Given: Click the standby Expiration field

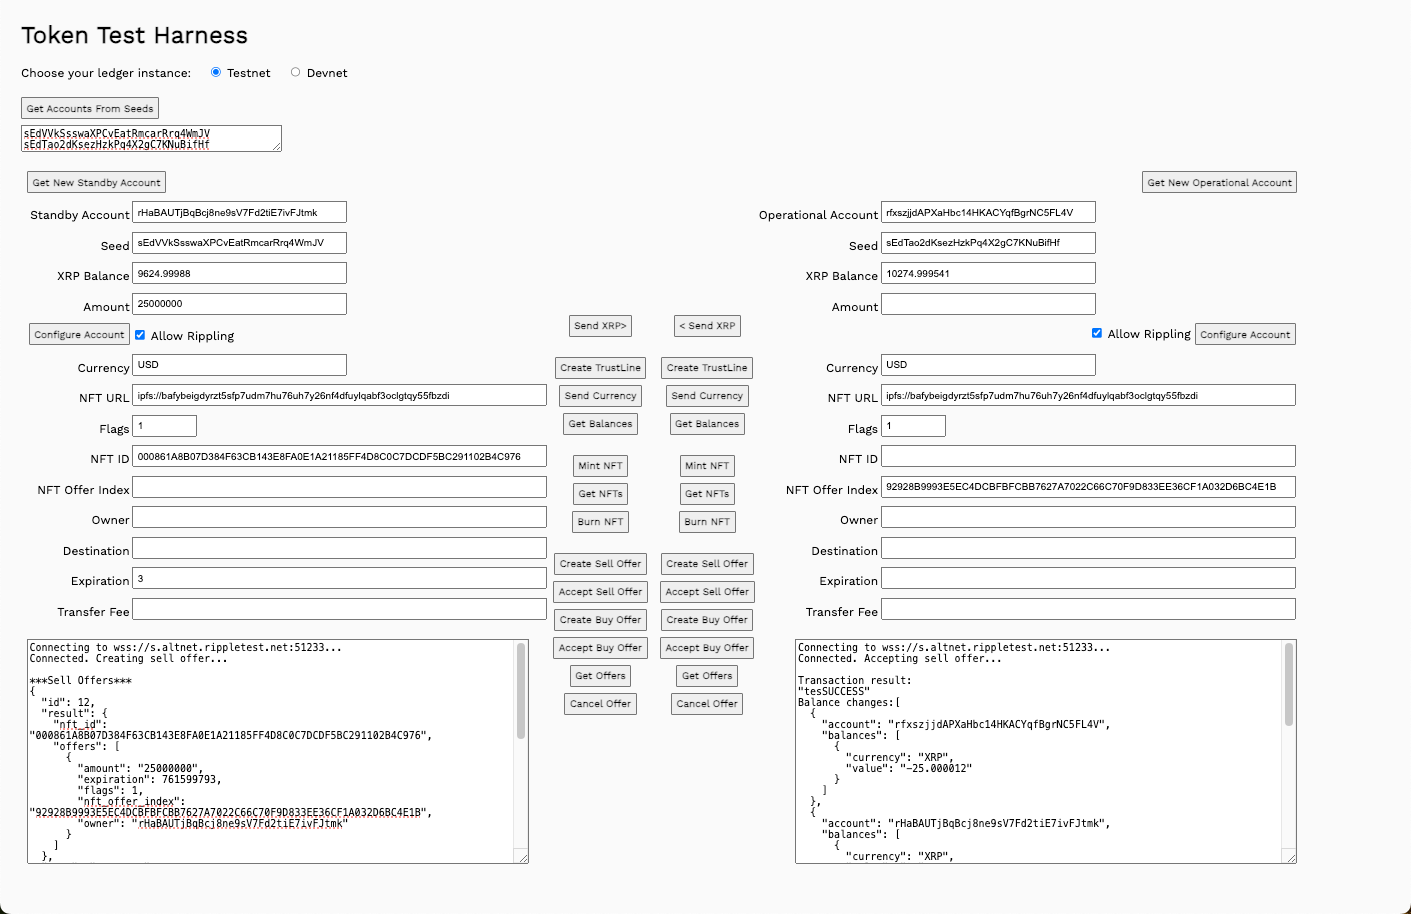Looking at the screenshot, I should coord(340,579).
